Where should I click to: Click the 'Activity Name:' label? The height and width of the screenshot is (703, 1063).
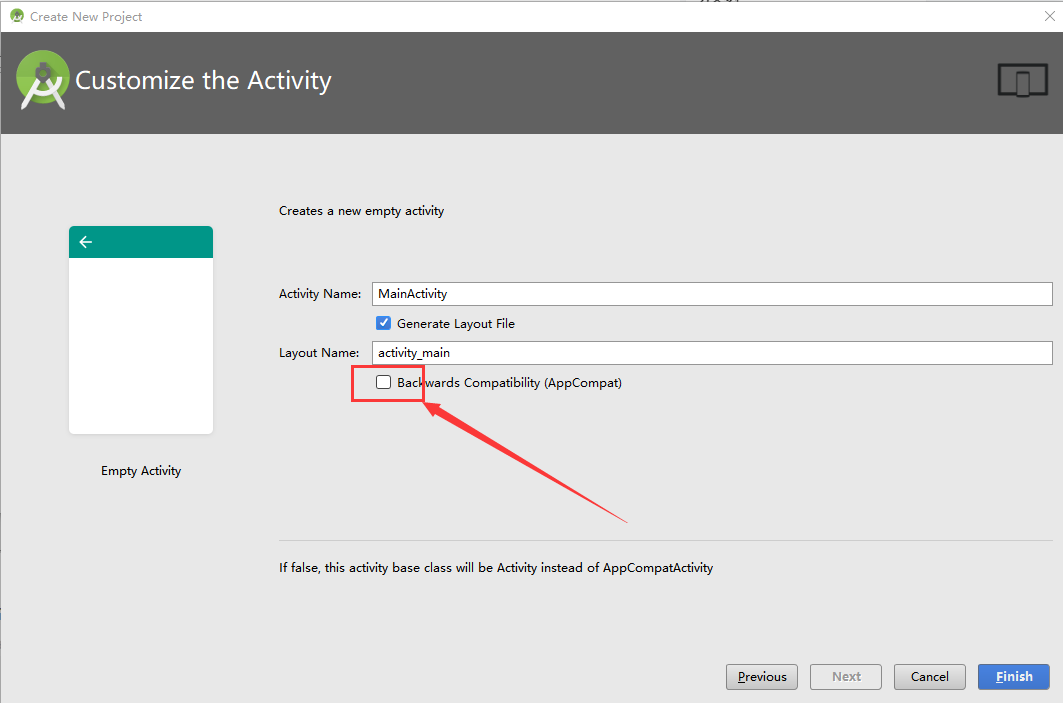pyautogui.click(x=320, y=294)
